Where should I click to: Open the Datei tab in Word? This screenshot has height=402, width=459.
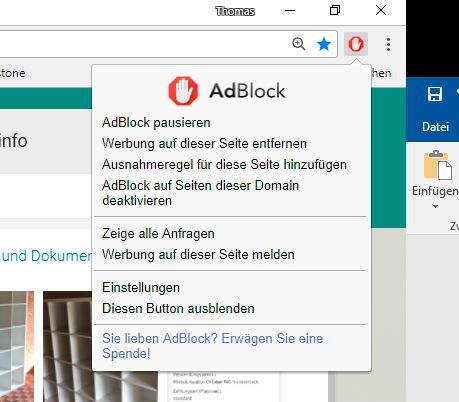click(435, 127)
